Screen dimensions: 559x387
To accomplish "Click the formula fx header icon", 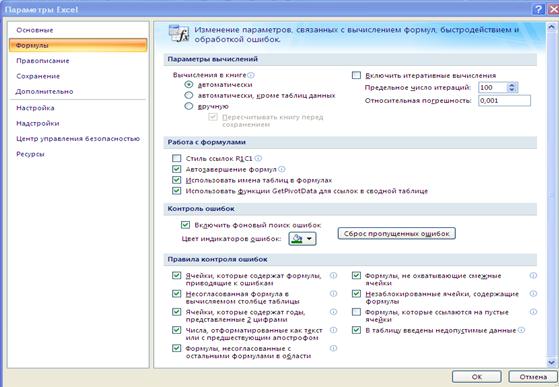I will [179, 33].
